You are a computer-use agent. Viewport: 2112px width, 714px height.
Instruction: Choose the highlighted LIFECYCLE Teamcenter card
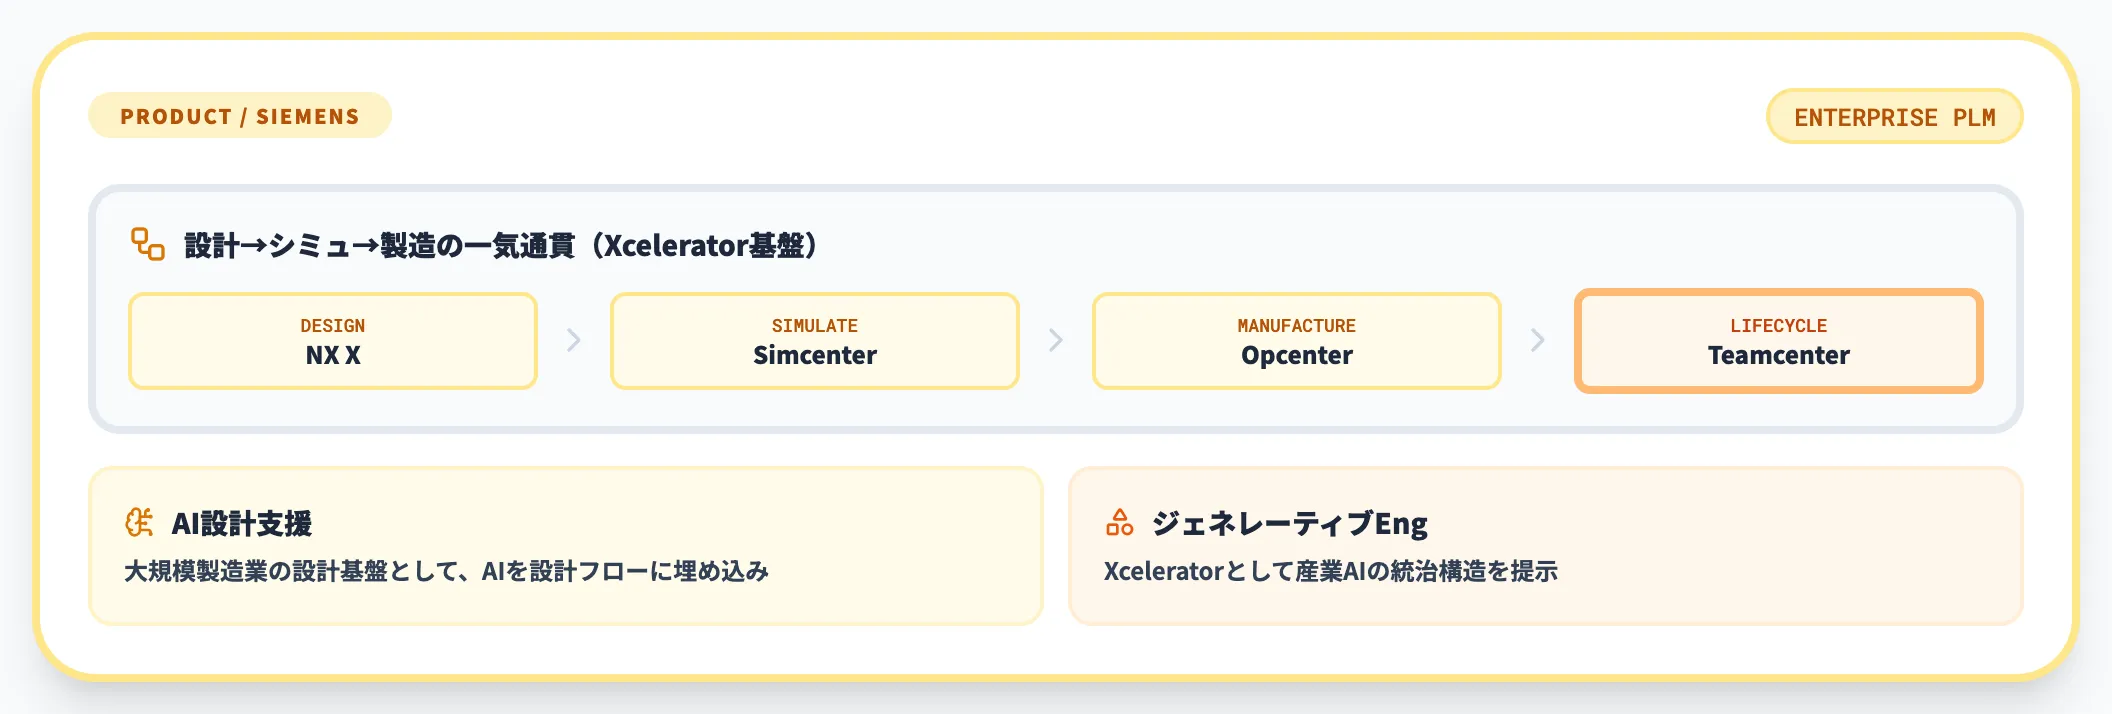[x=1779, y=341]
